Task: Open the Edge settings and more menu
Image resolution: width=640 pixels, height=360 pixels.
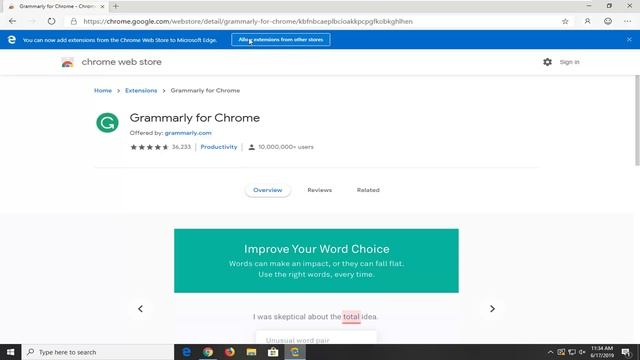Action: point(627,21)
